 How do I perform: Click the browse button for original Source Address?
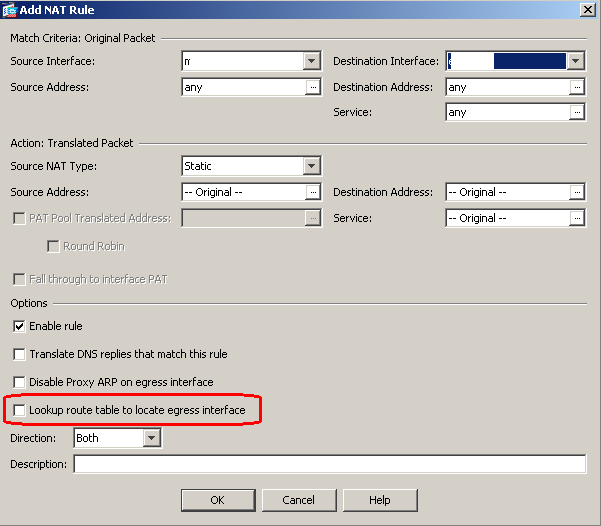coord(312,87)
